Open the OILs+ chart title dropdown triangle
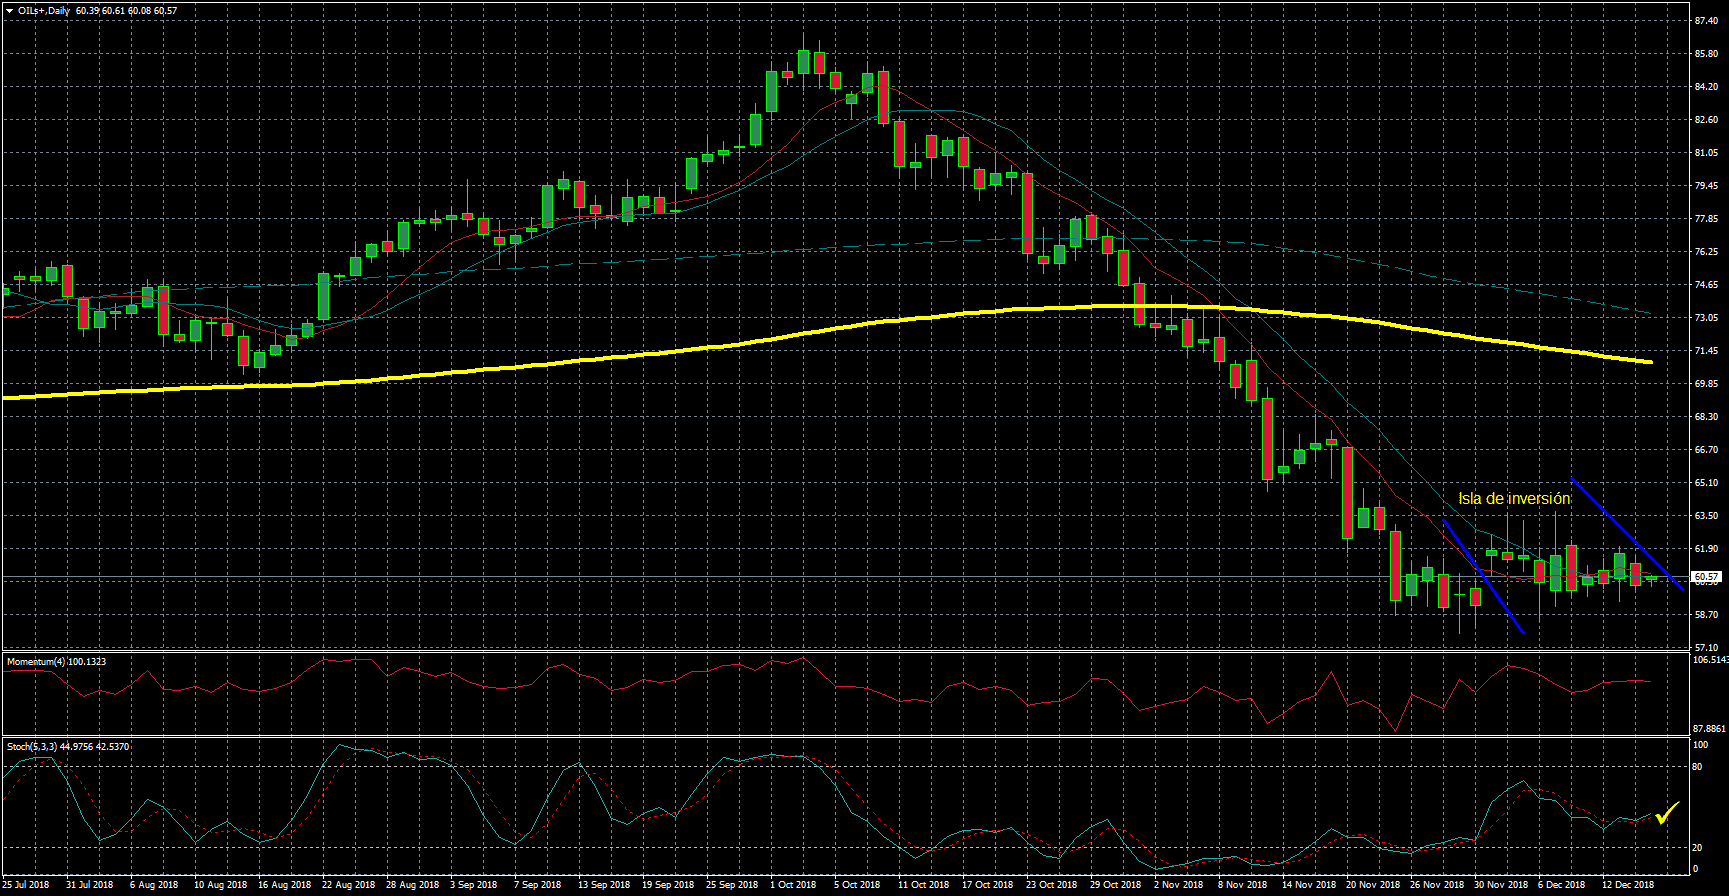This screenshot has width=1729, height=896. pyautogui.click(x=9, y=11)
